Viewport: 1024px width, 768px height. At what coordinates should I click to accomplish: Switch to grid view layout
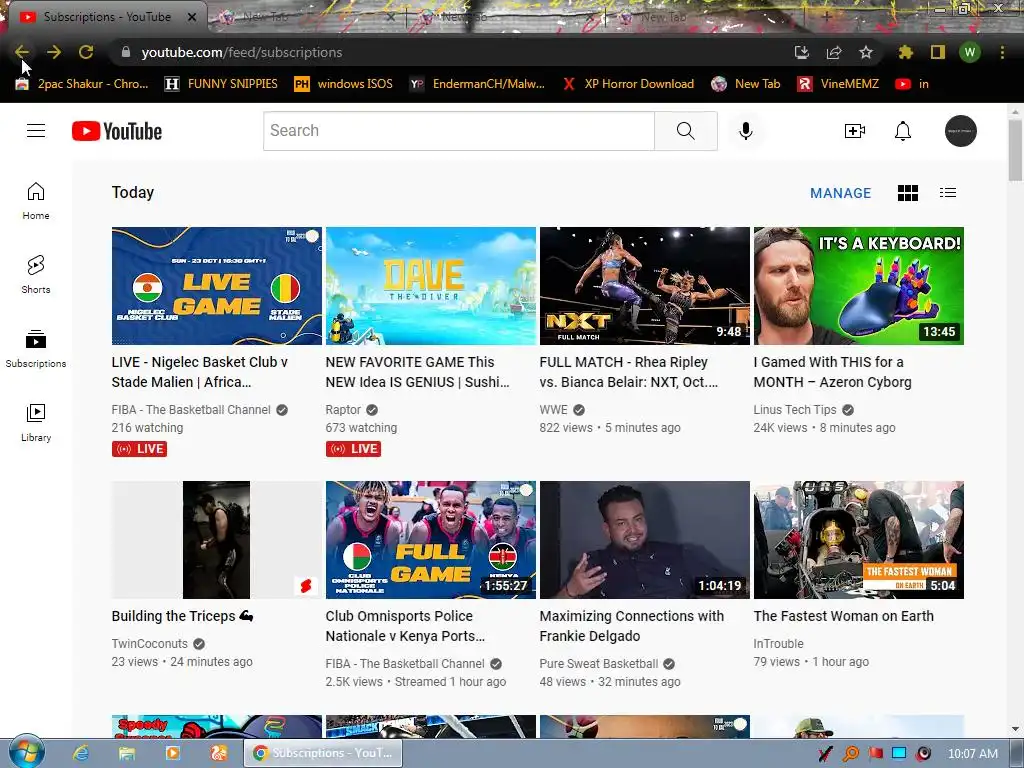click(x=907, y=193)
